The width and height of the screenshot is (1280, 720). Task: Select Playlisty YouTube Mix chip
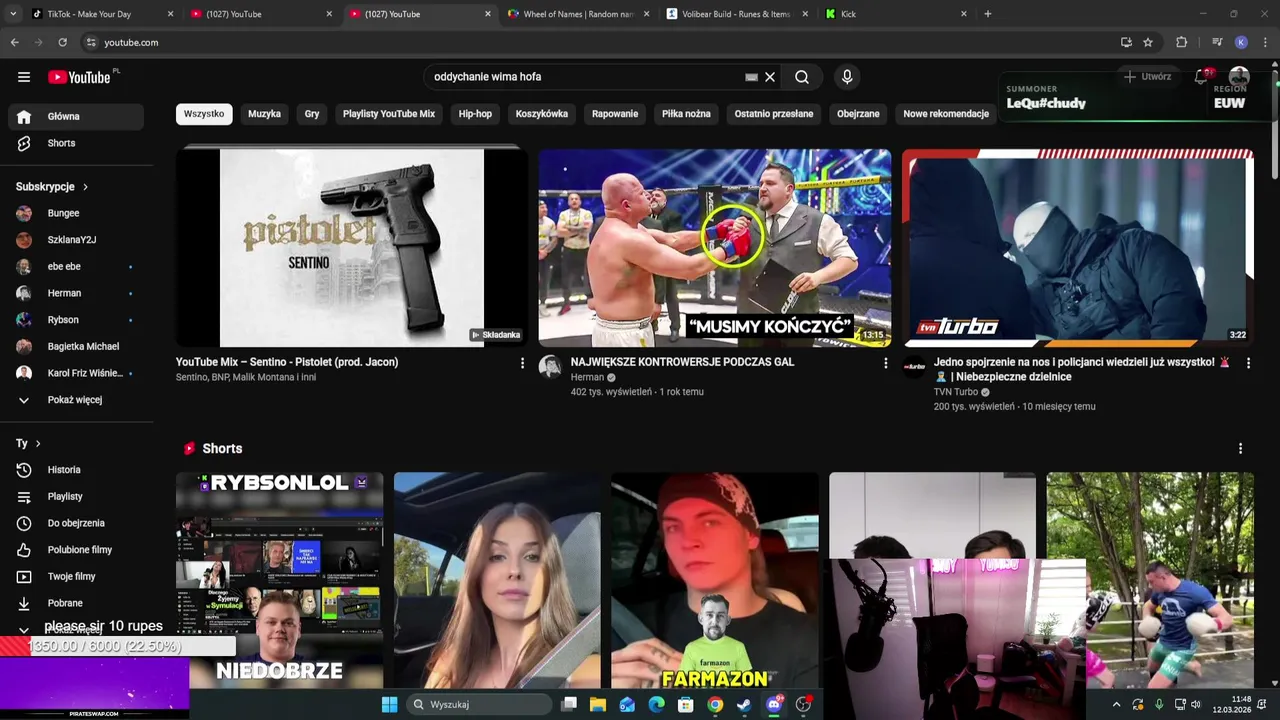click(x=389, y=114)
